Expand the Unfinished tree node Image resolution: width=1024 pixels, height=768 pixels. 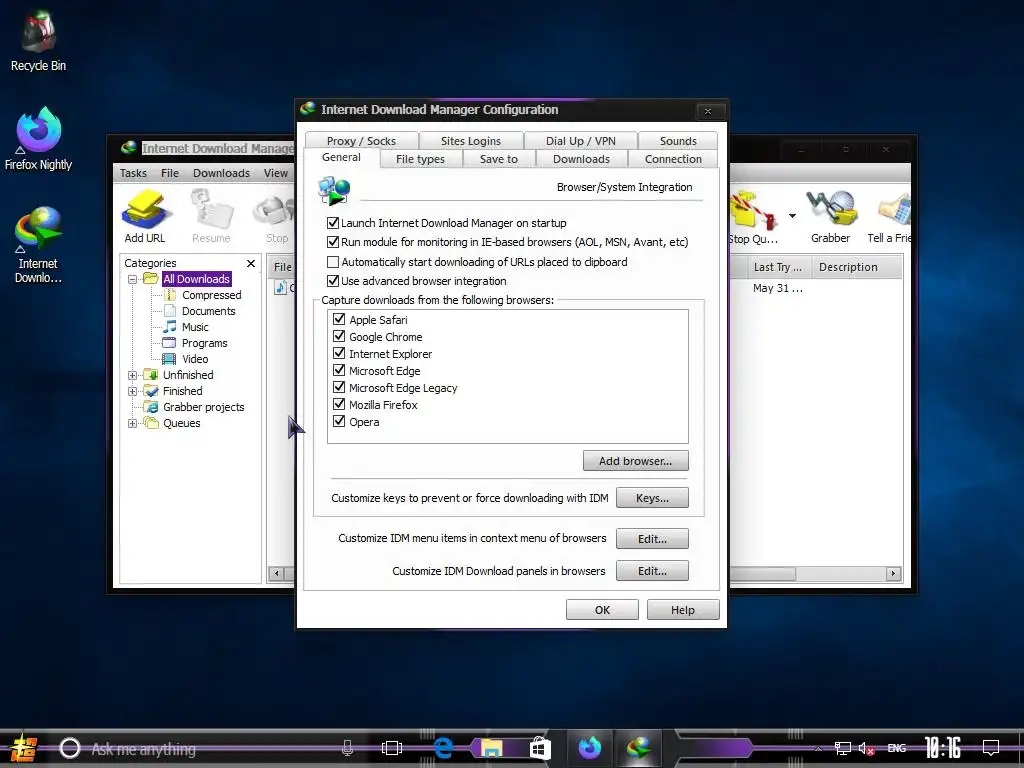point(133,375)
